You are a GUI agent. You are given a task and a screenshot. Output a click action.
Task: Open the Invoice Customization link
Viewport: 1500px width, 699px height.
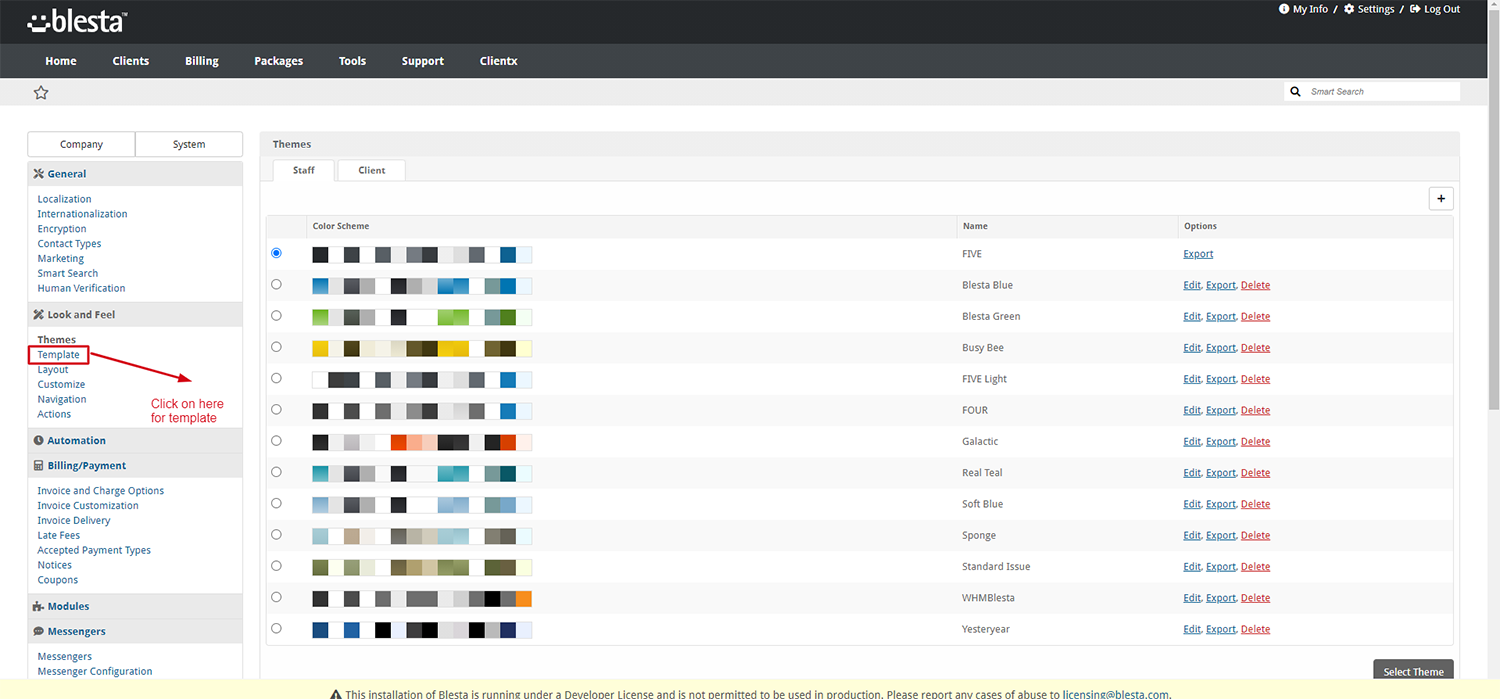point(88,505)
